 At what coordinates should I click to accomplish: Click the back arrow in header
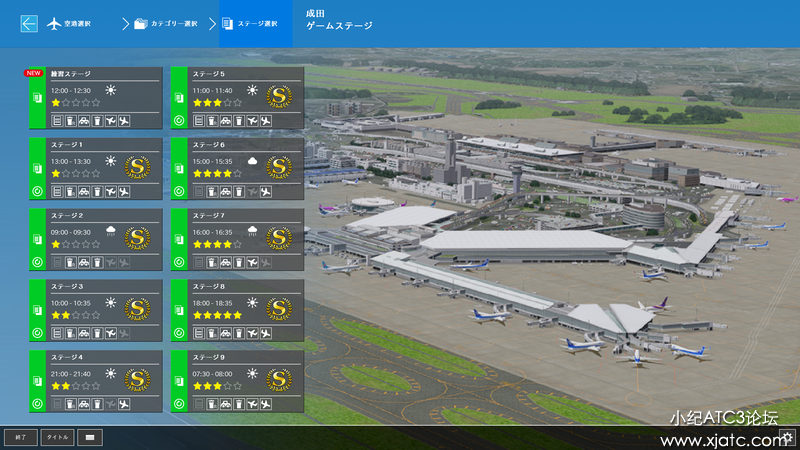point(29,23)
